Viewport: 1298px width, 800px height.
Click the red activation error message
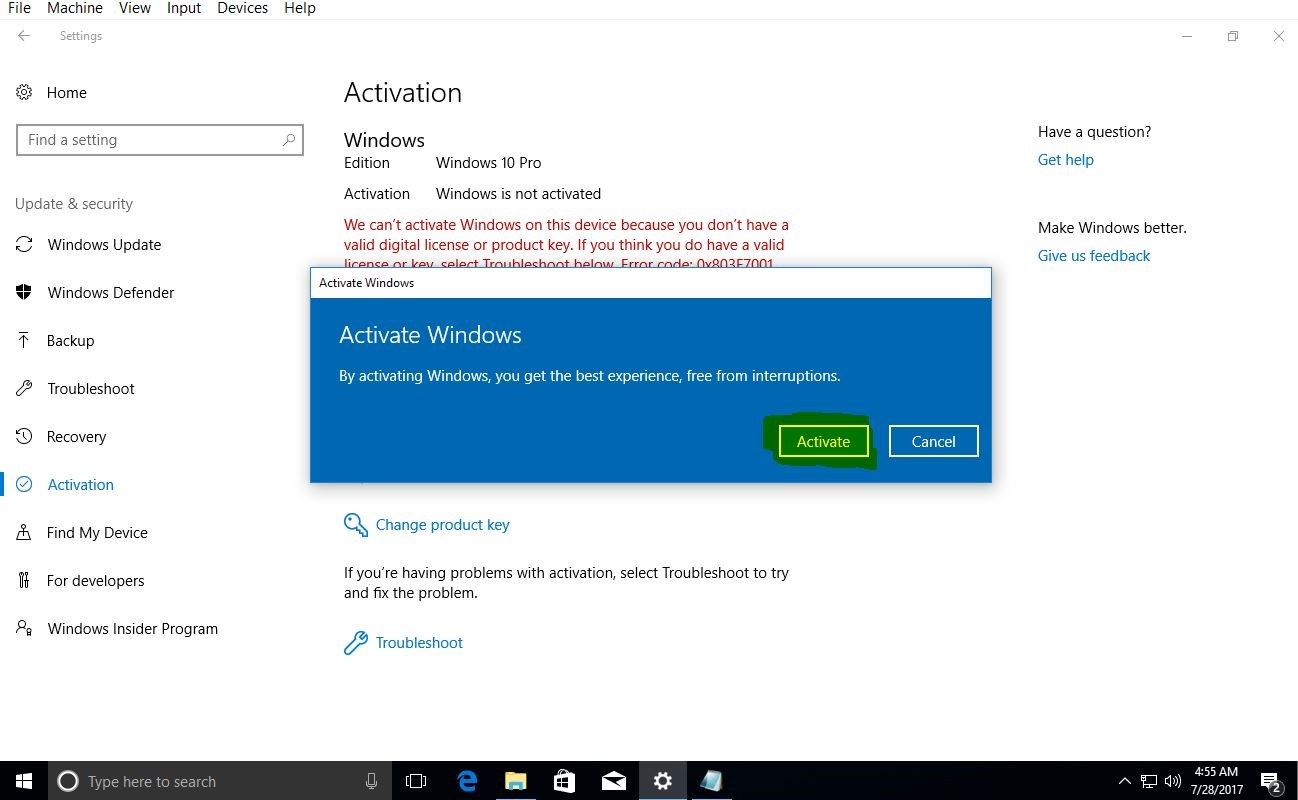point(566,244)
